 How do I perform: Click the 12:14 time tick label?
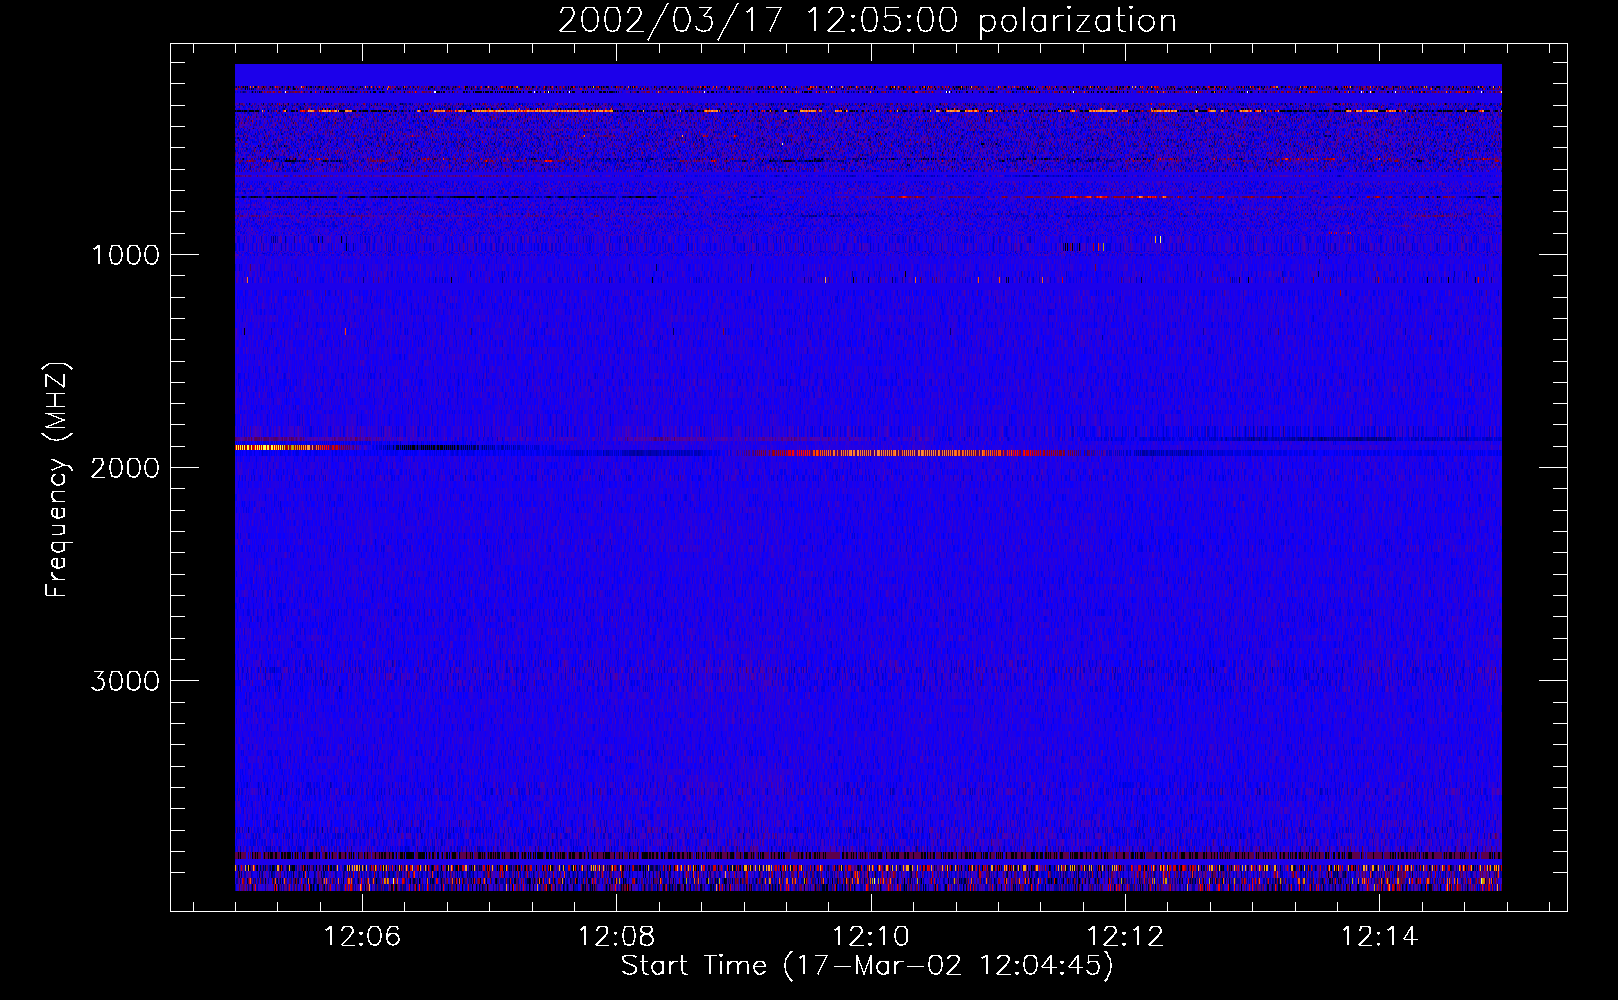pyautogui.click(x=1379, y=937)
